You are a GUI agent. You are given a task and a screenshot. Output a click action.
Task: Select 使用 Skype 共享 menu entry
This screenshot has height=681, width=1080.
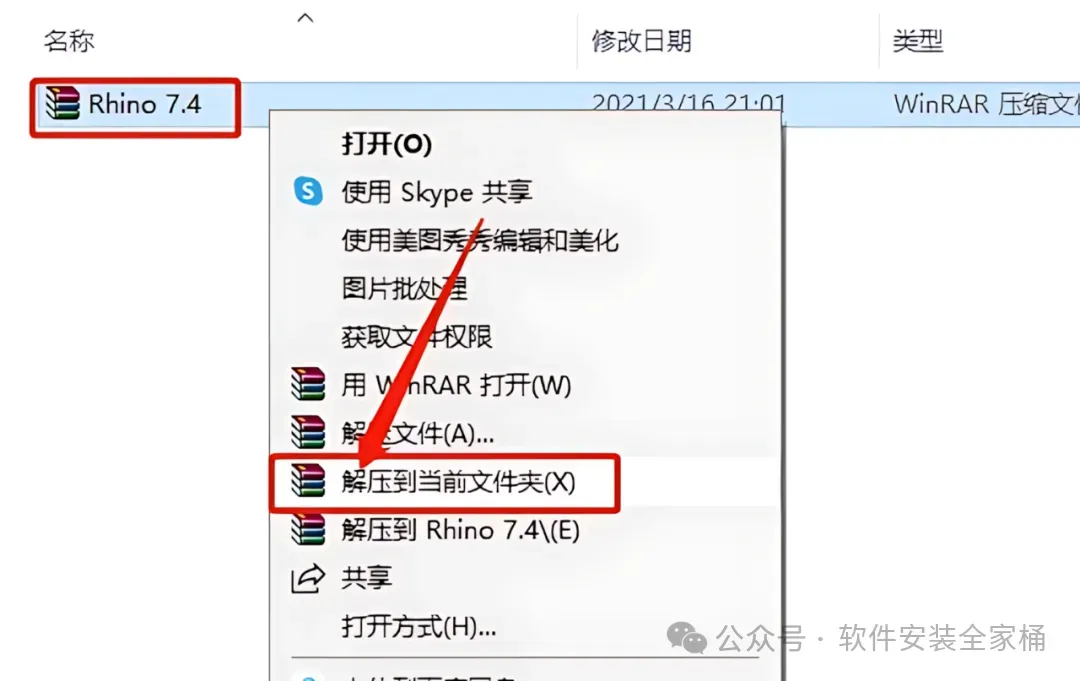(x=437, y=191)
